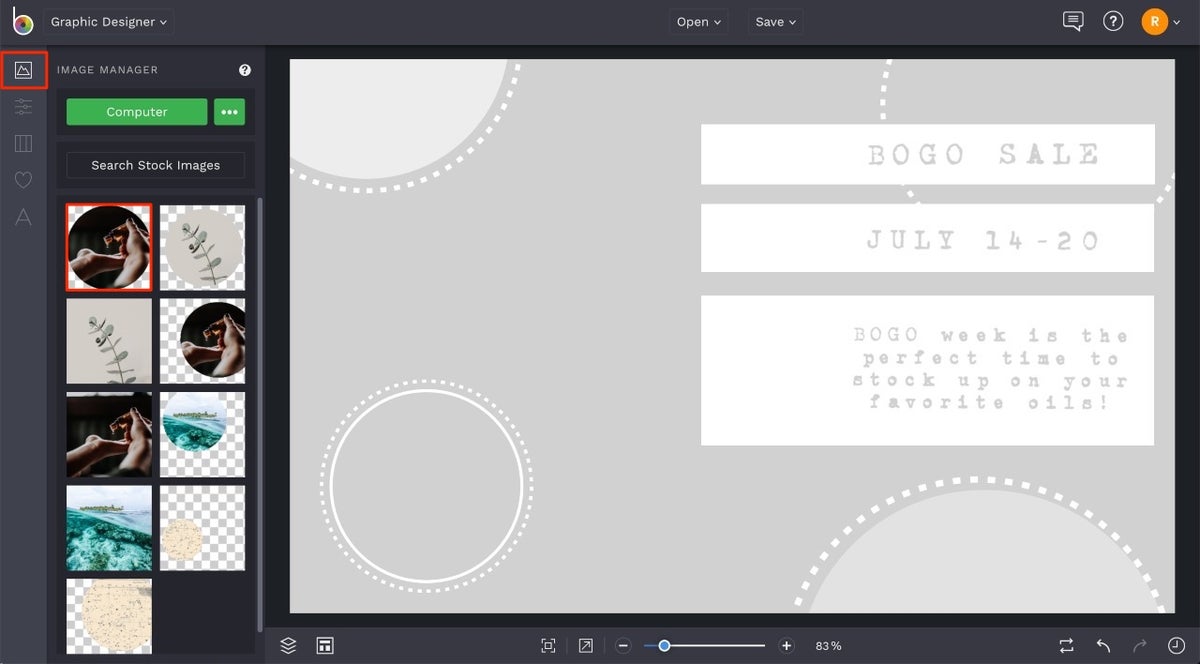Open the Favorites heart panel
The width and height of the screenshot is (1200, 664).
[23, 180]
